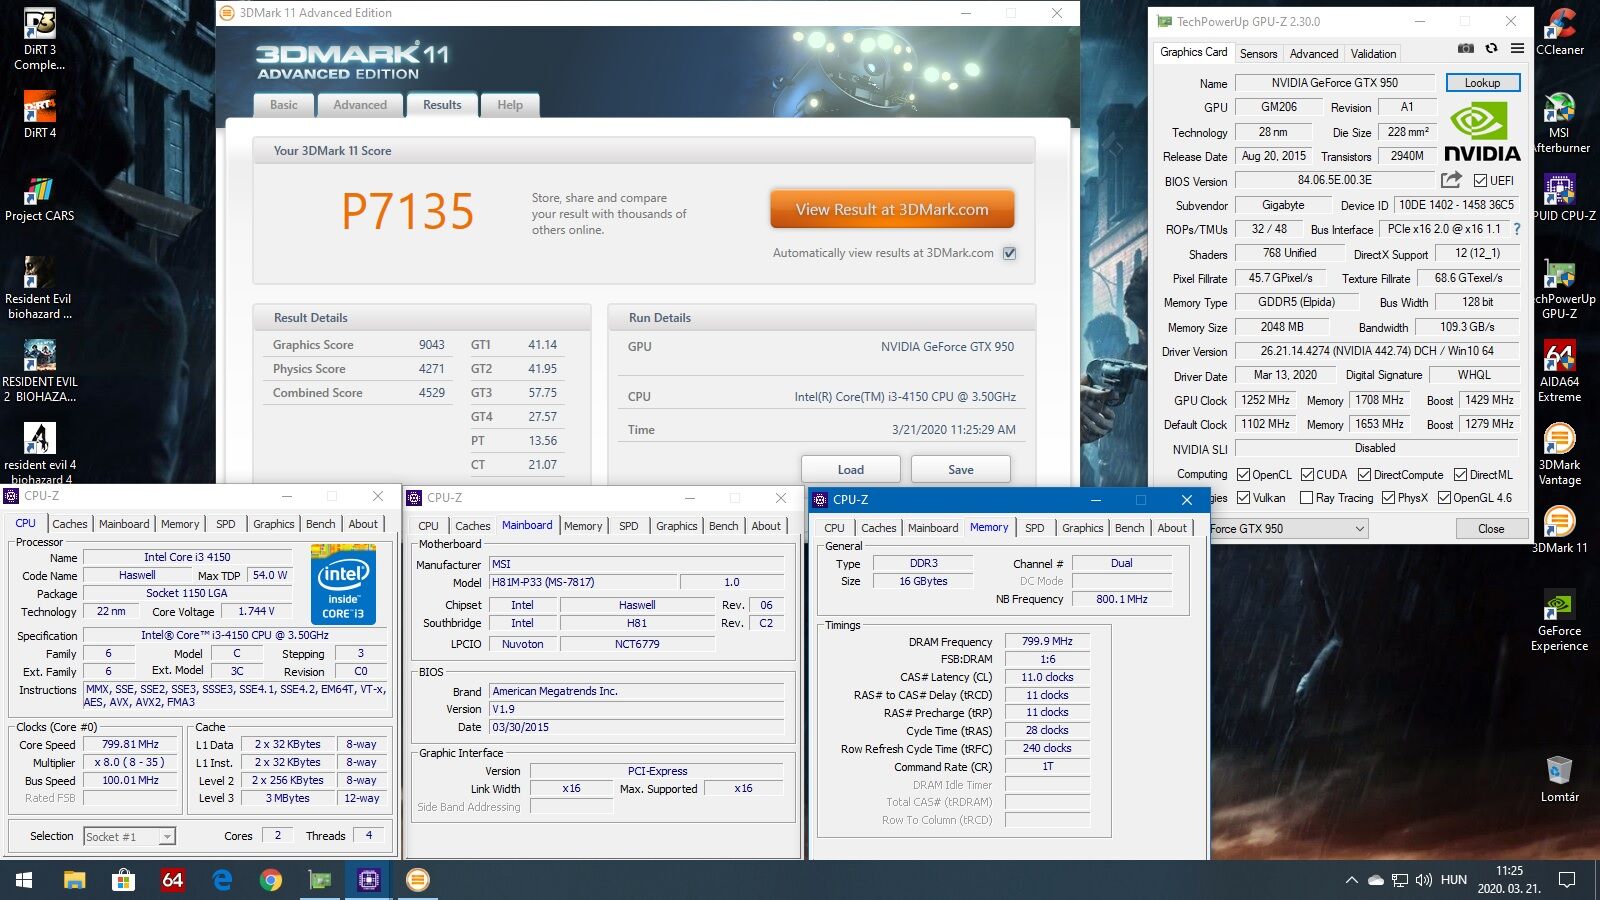Click the Combined Score value 4529
The width and height of the screenshot is (1600, 900).
click(432, 393)
